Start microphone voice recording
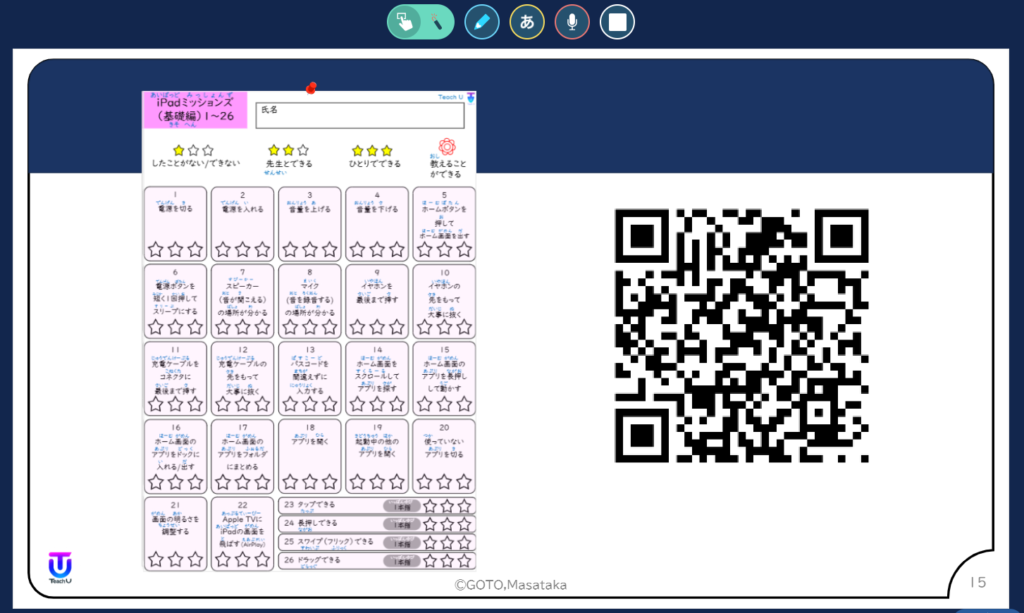Viewport: 1024px width, 613px height. (572, 22)
